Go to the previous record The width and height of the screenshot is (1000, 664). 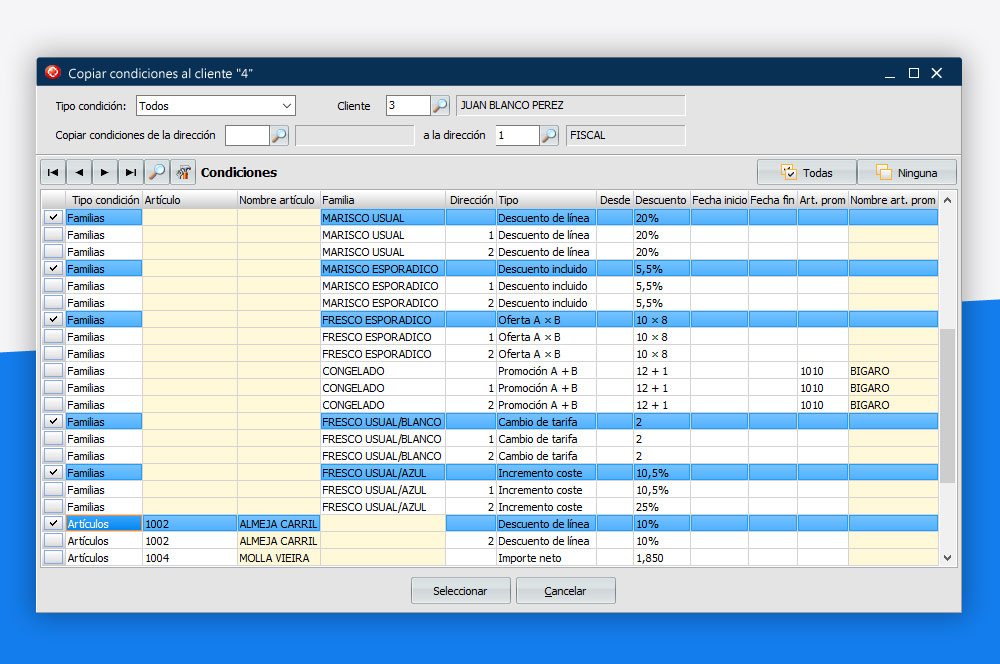pos(79,172)
